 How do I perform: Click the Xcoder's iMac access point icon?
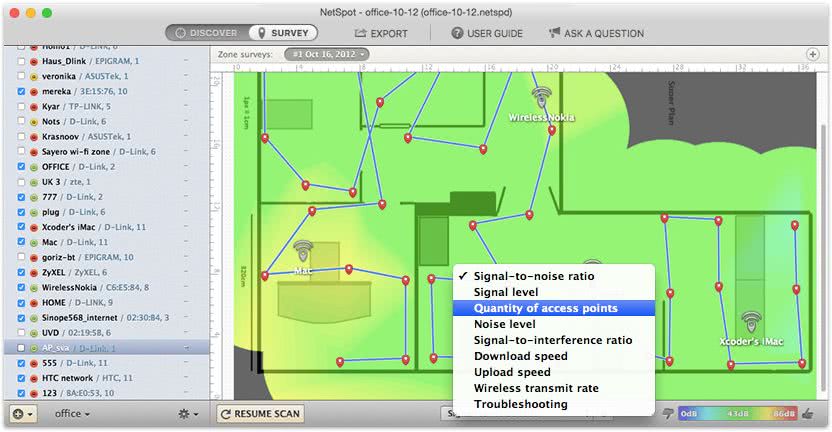click(751, 322)
